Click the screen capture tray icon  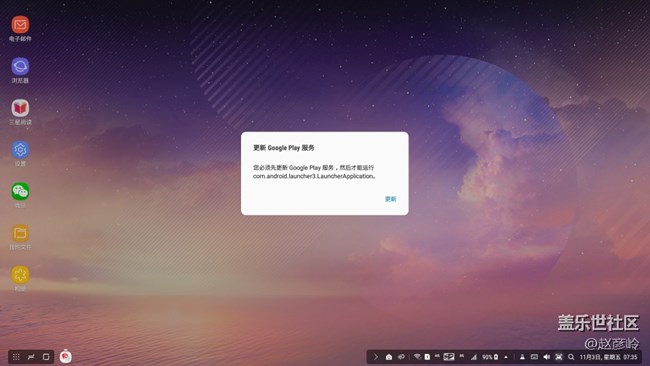559,357
